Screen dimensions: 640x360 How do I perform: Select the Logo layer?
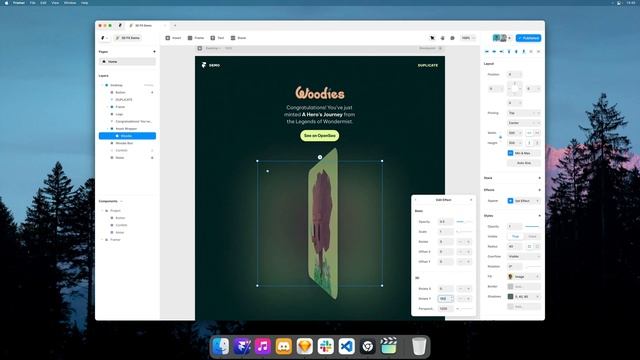127,114
